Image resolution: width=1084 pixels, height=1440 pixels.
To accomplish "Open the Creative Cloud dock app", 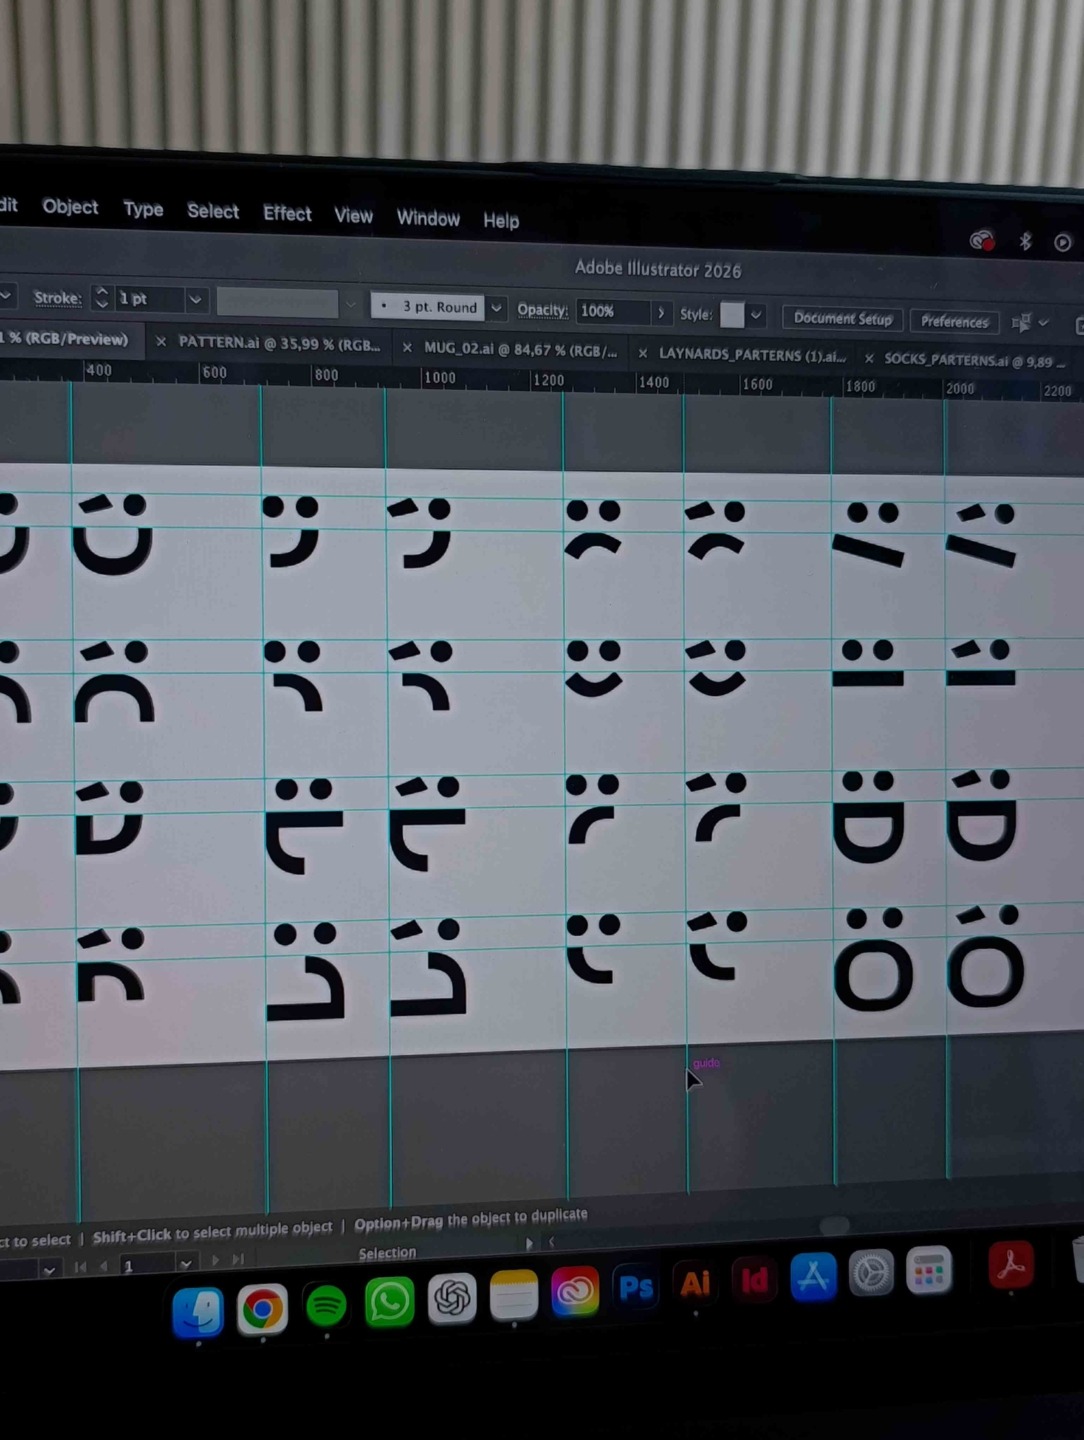I will [575, 1291].
